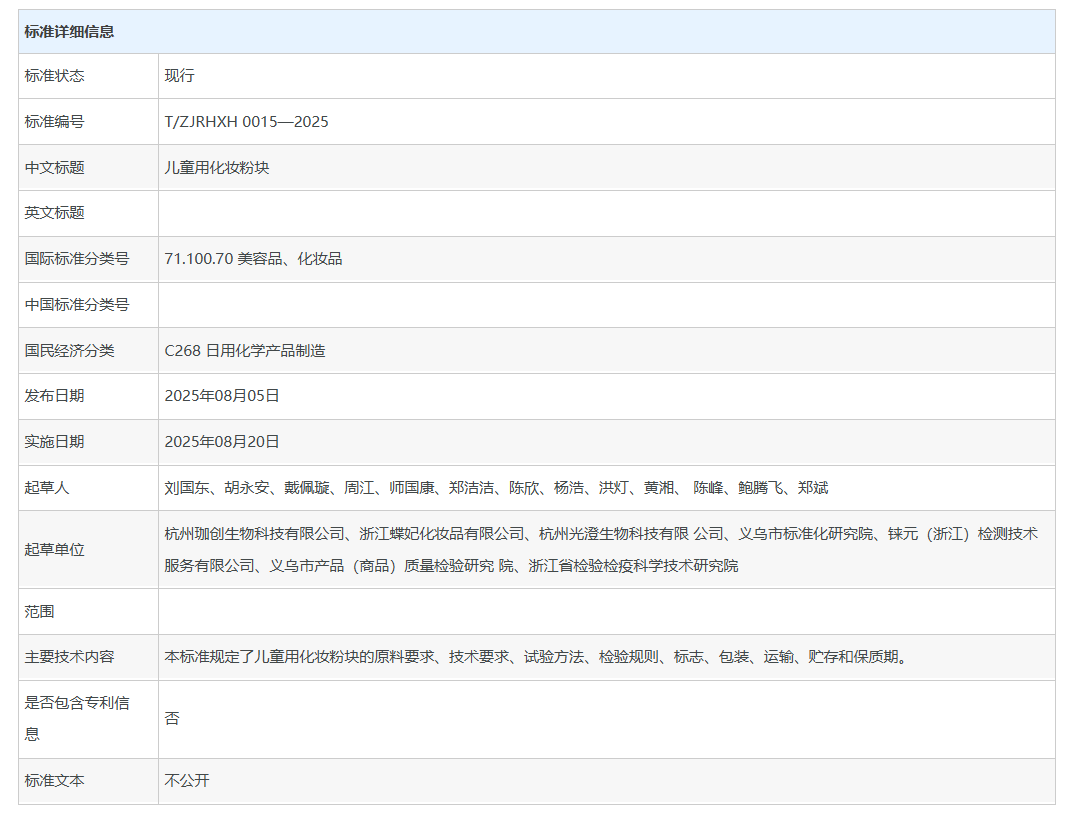1074x815 pixels.
Task: Click the patent info value 否
Action: coord(172,719)
